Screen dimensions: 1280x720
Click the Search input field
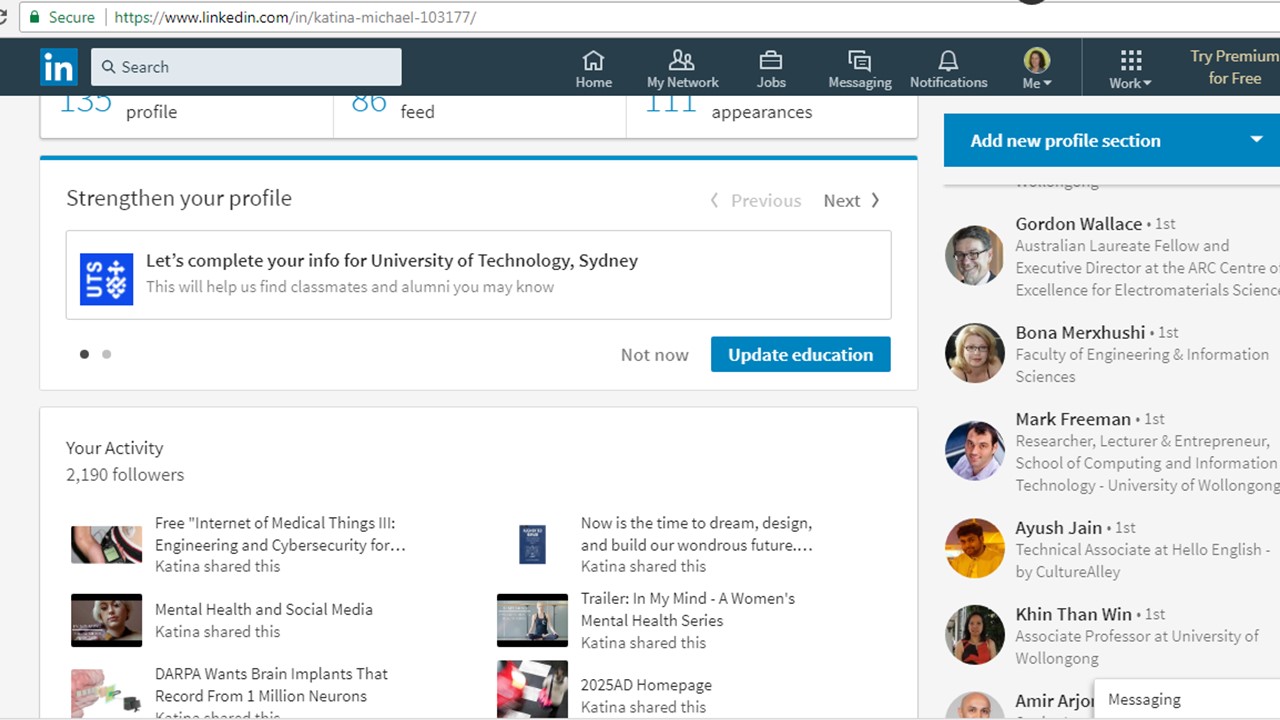[246, 67]
